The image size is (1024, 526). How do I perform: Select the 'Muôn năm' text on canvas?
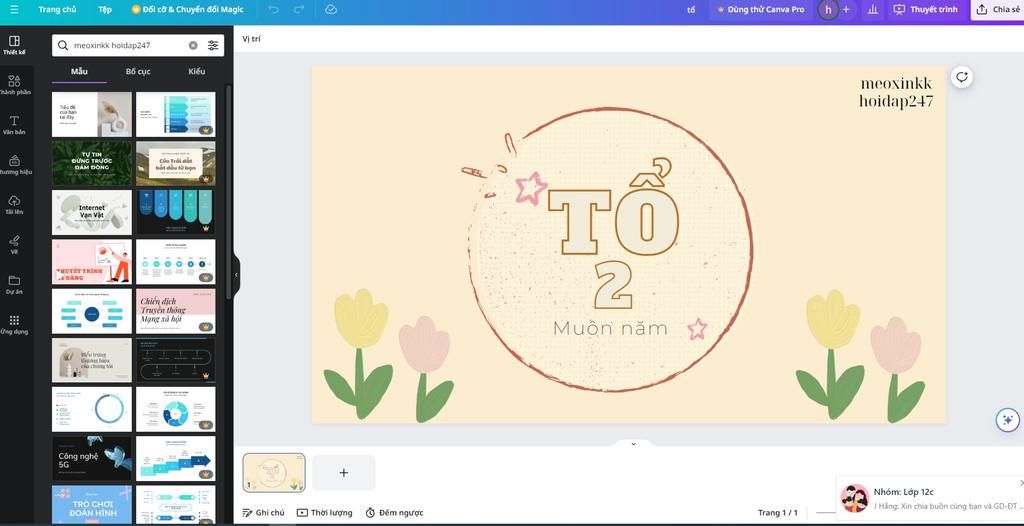tap(610, 328)
